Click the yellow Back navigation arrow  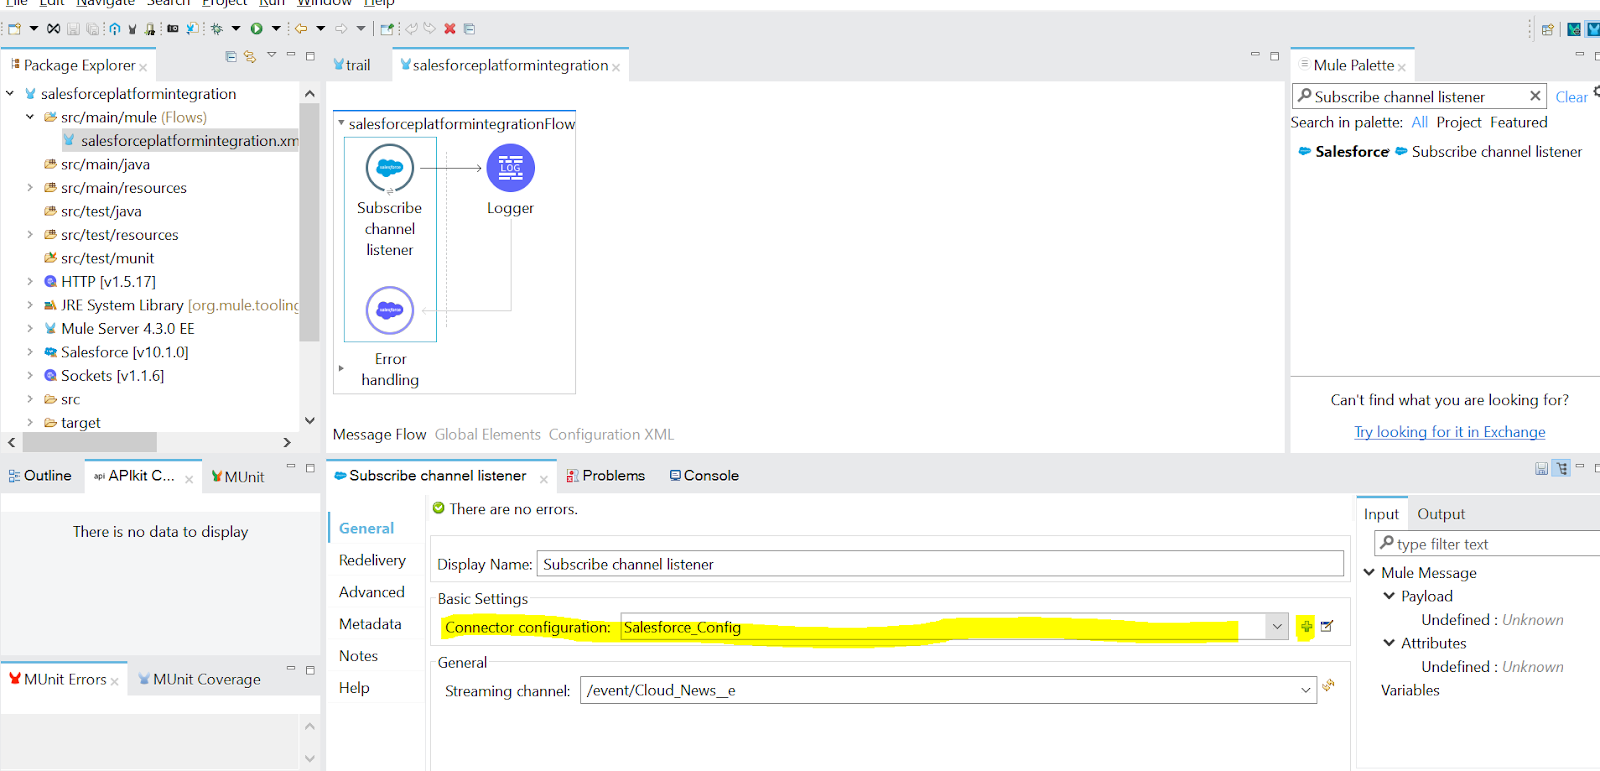coord(300,29)
